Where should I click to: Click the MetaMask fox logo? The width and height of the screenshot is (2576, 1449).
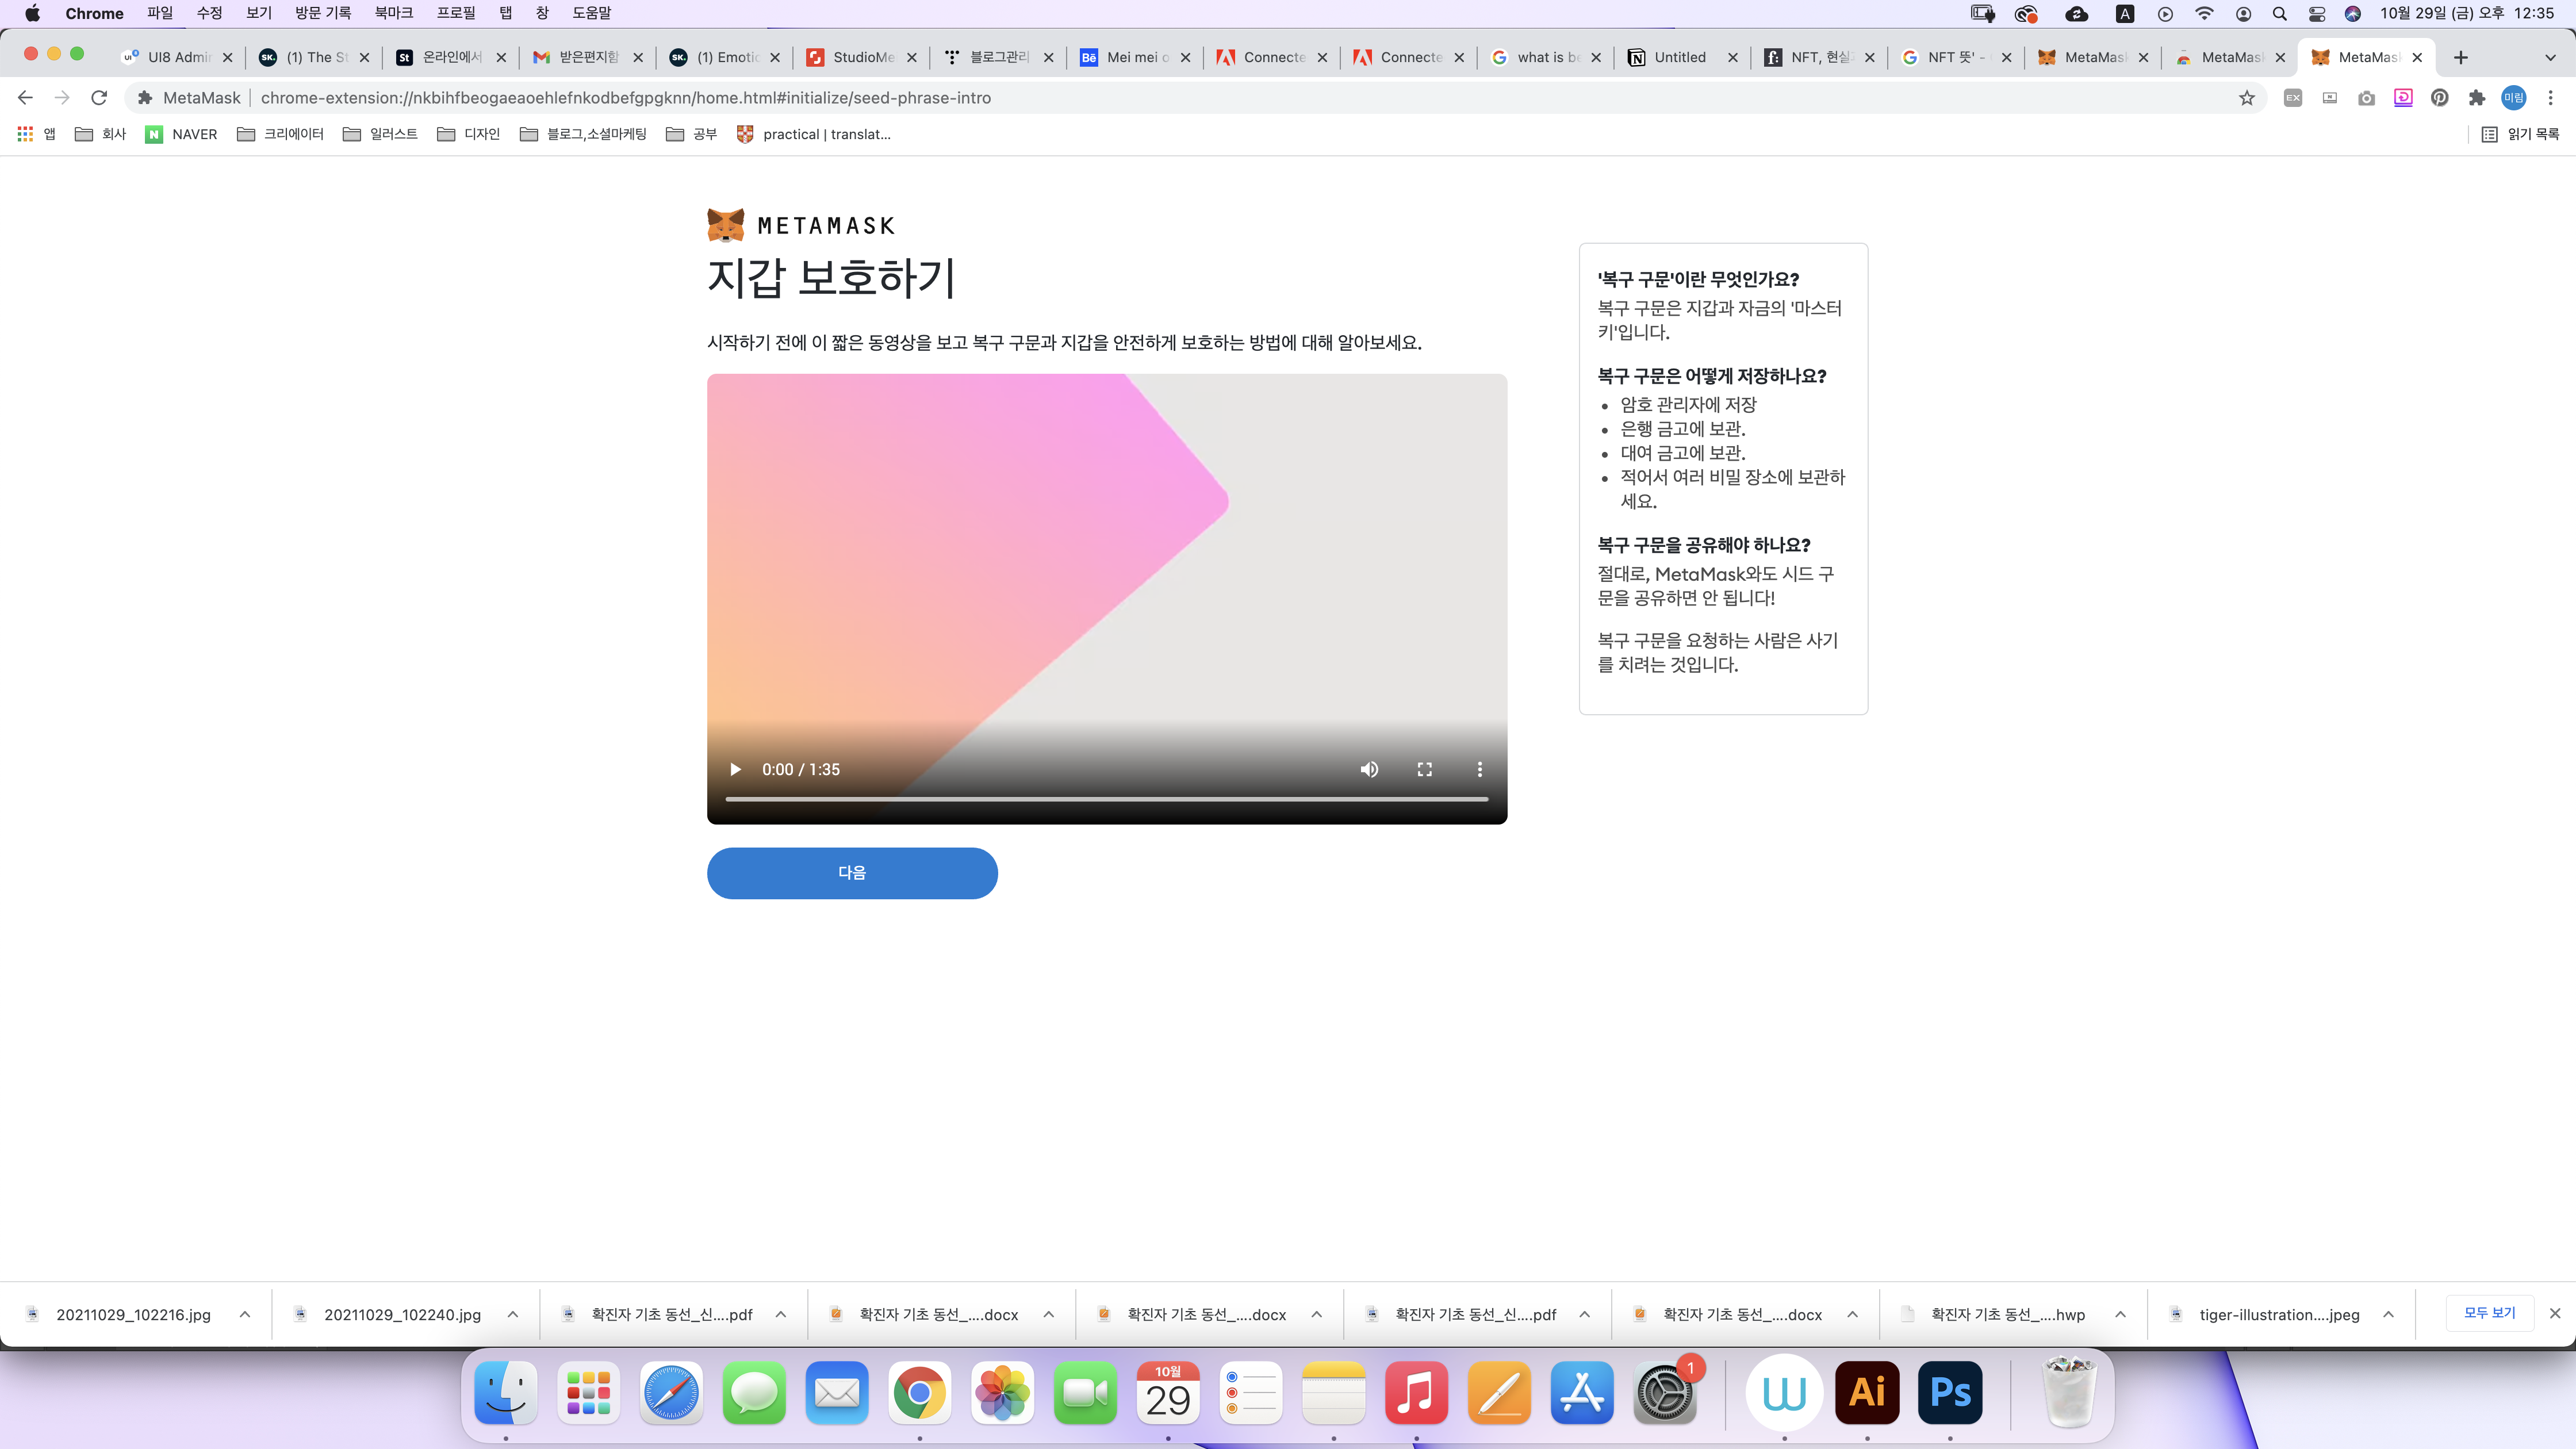click(726, 225)
